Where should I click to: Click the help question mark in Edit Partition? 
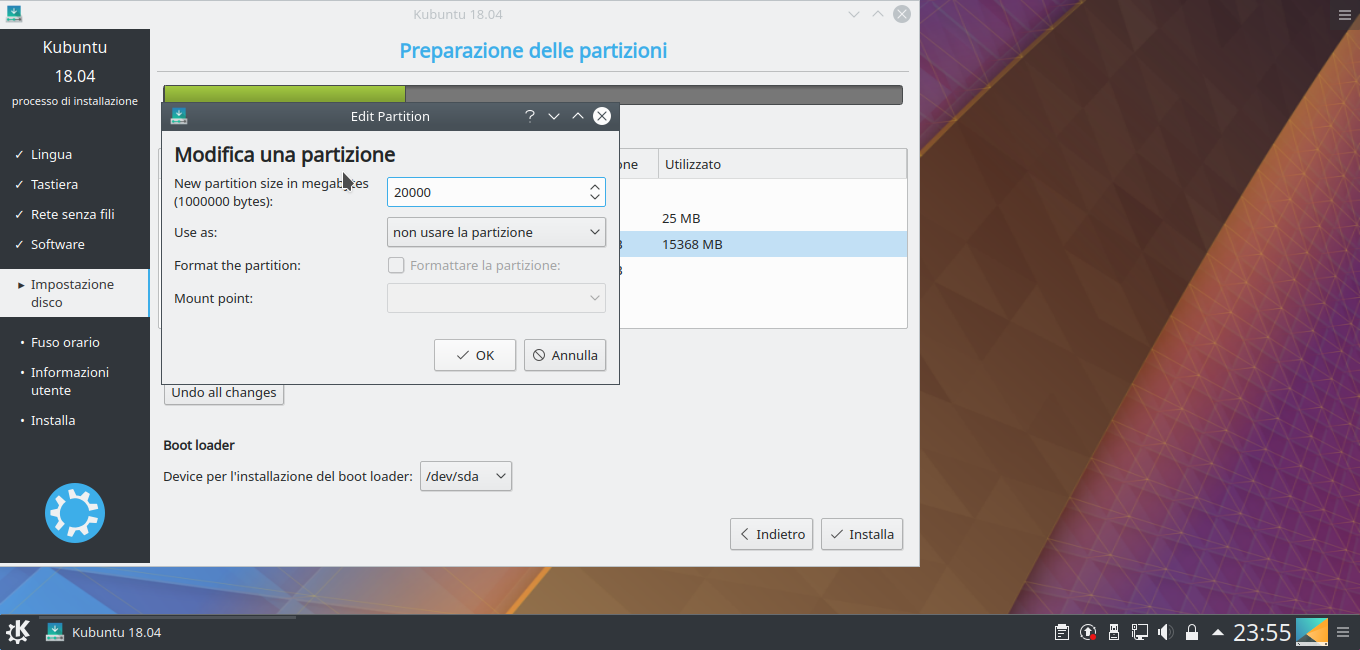tap(530, 116)
